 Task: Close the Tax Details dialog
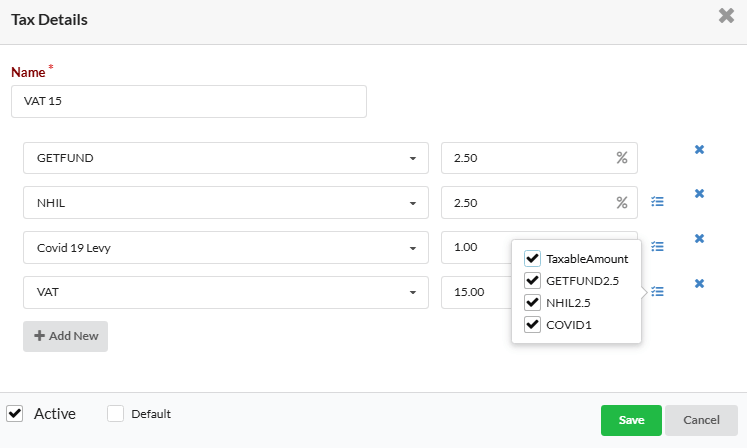(727, 16)
